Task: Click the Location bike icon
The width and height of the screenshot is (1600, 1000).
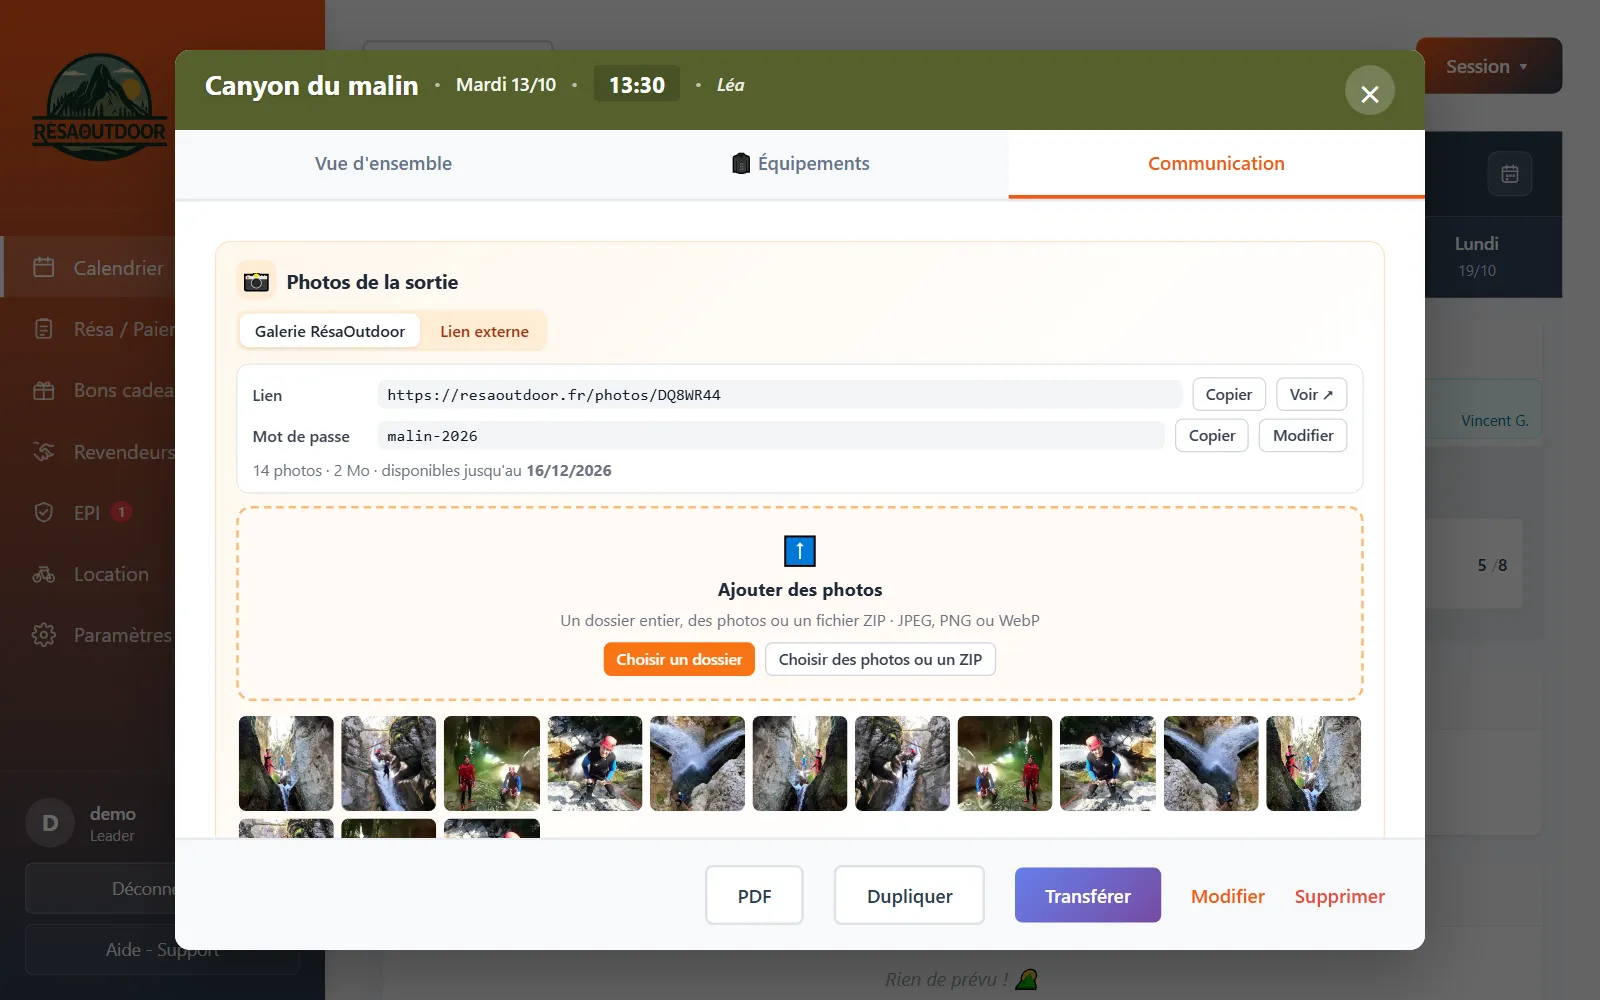Action: click(43, 574)
